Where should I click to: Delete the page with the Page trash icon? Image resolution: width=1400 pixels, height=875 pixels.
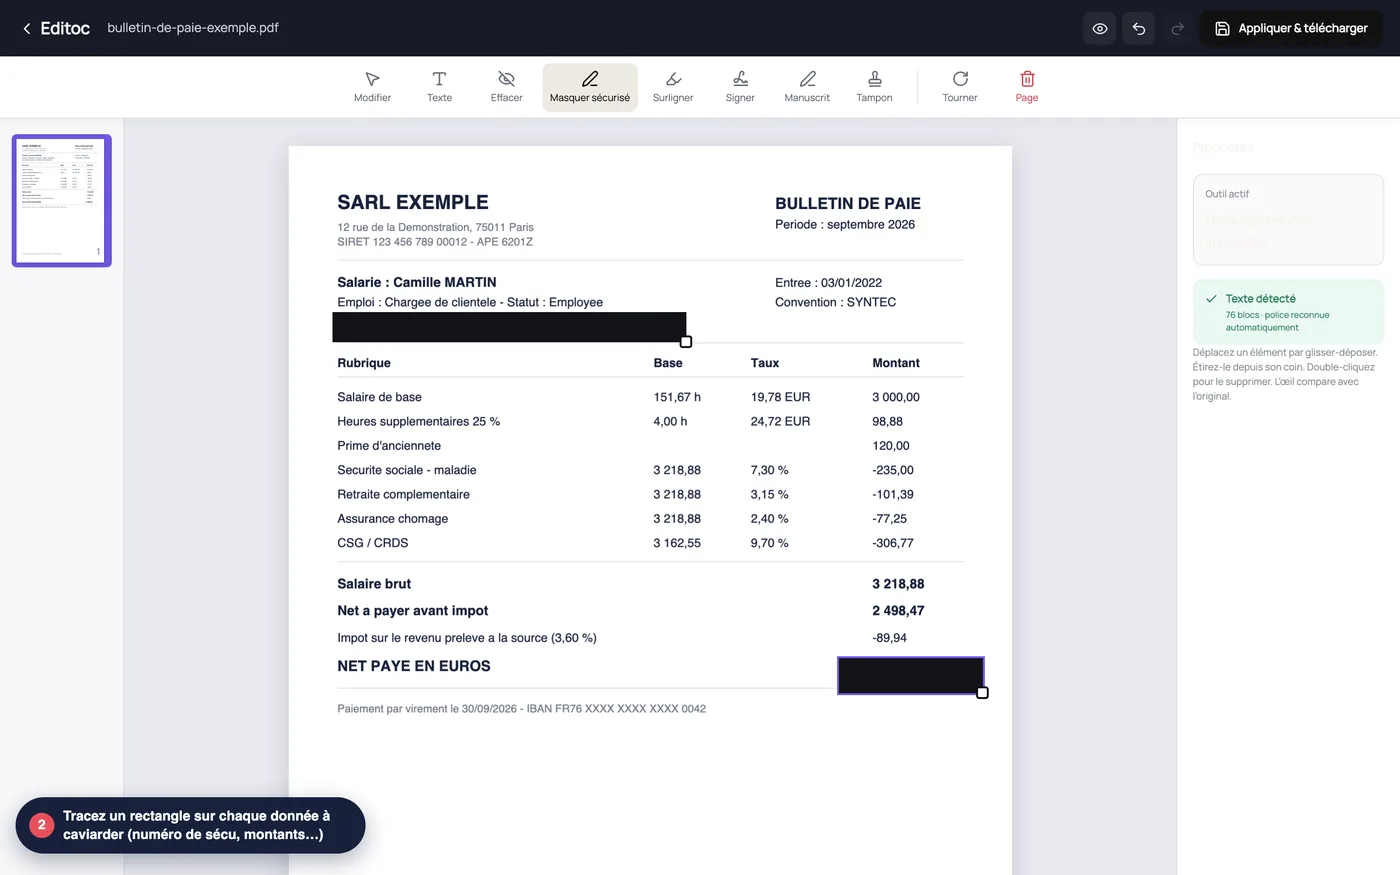(x=1027, y=87)
